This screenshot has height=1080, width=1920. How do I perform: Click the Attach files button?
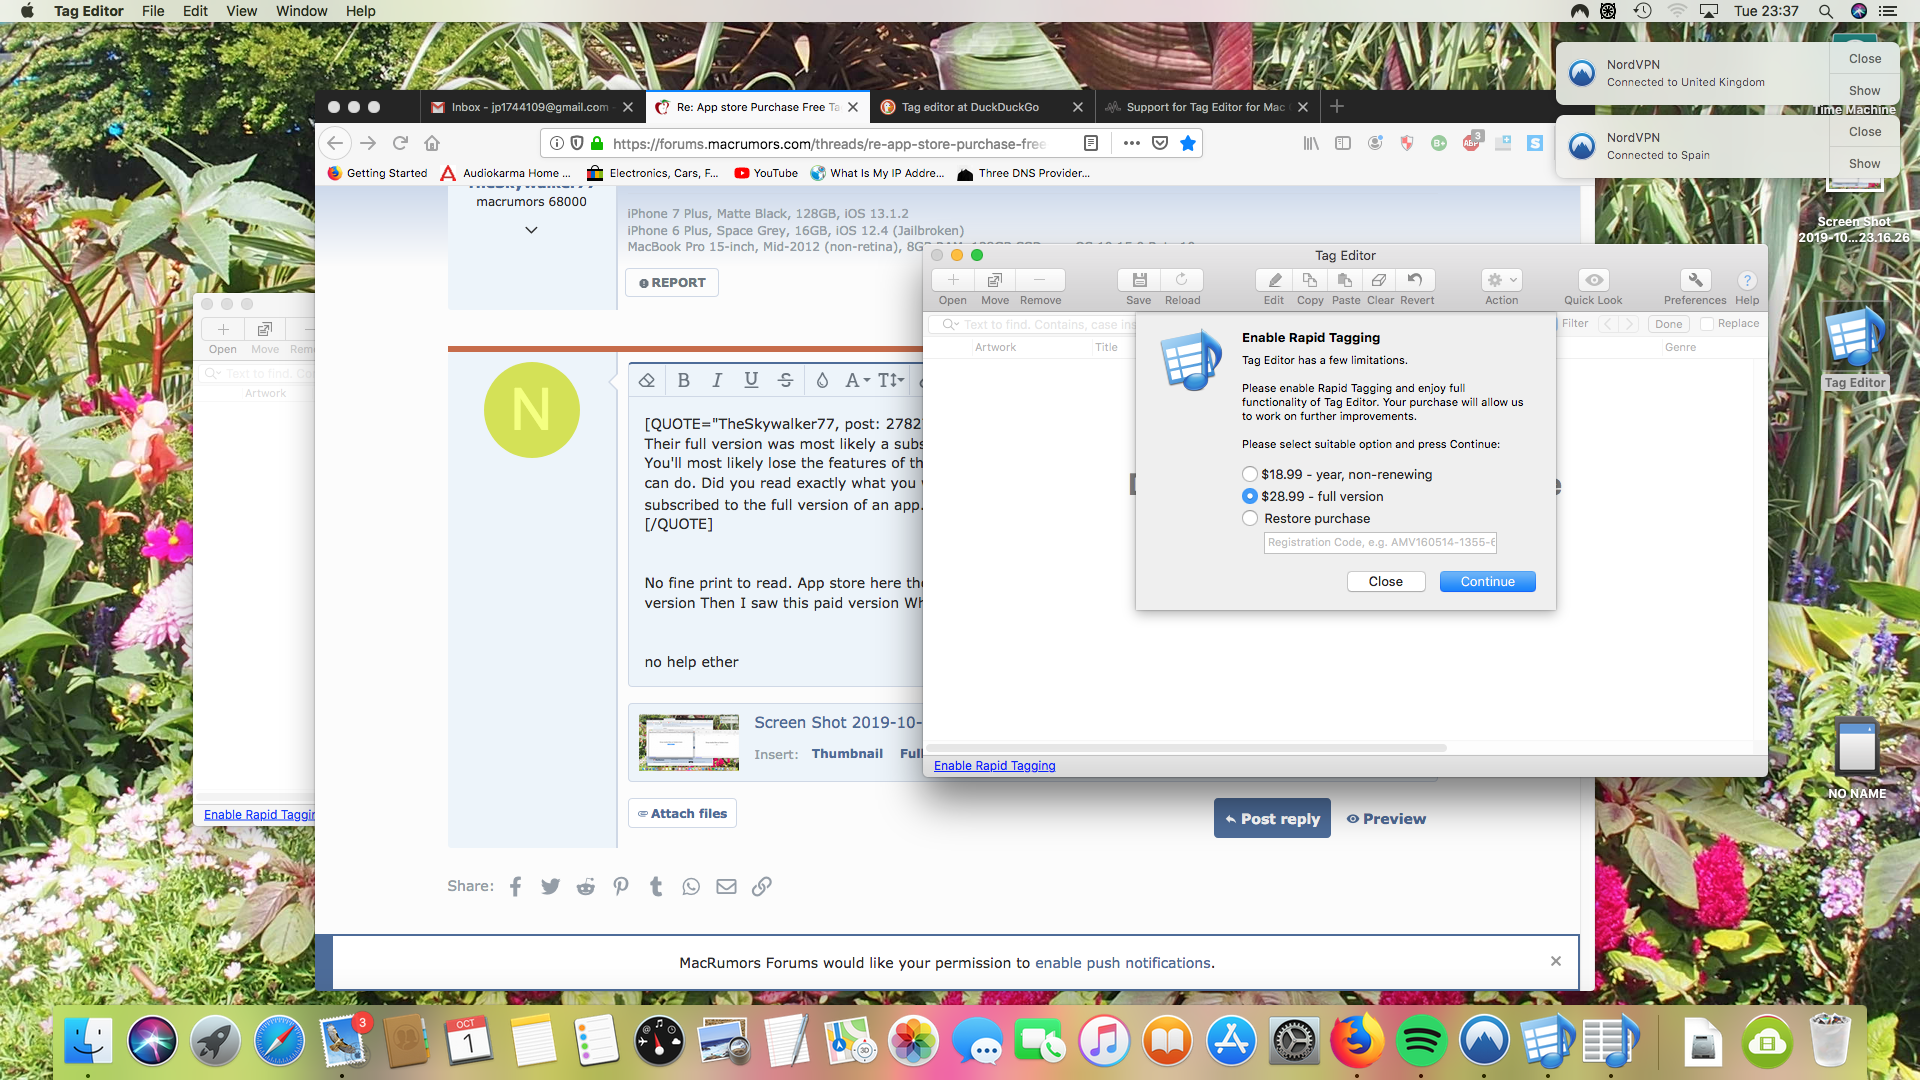click(682, 813)
